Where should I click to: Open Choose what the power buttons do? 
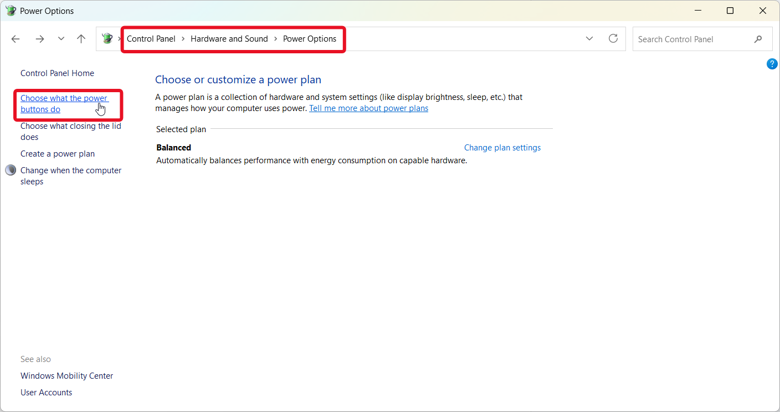coord(64,103)
